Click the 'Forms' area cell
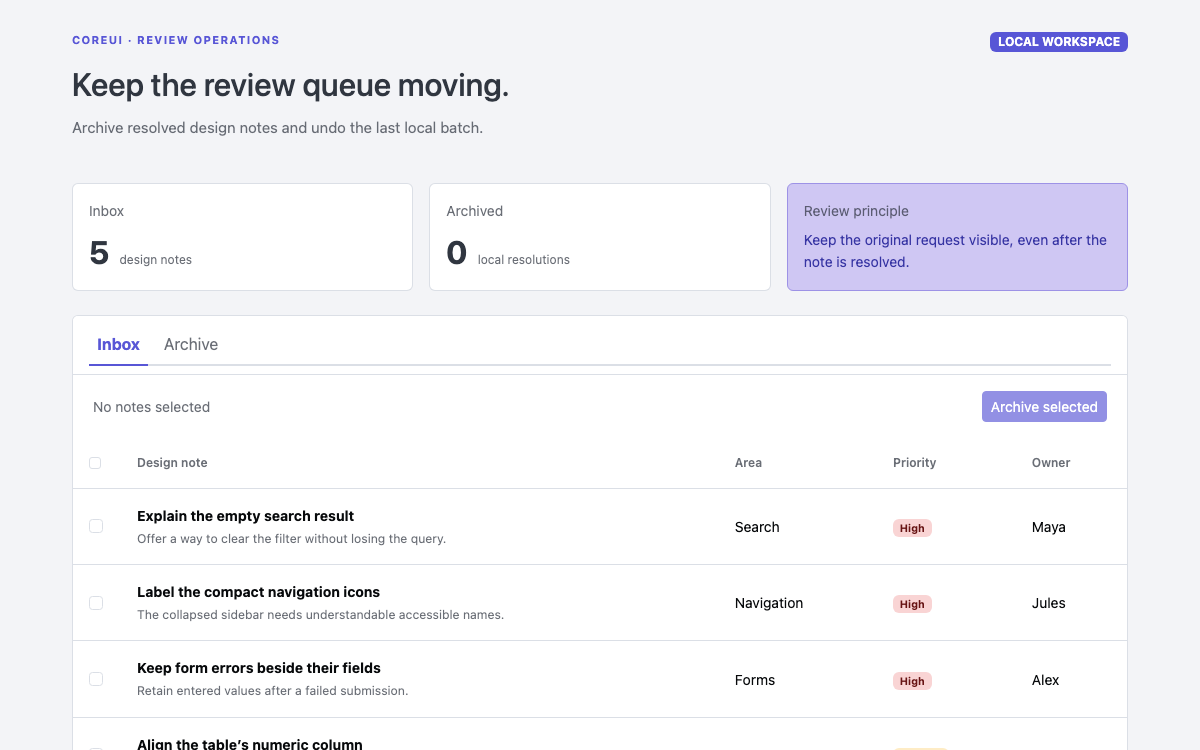Viewport: 1200px width, 750px height. [x=755, y=680]
